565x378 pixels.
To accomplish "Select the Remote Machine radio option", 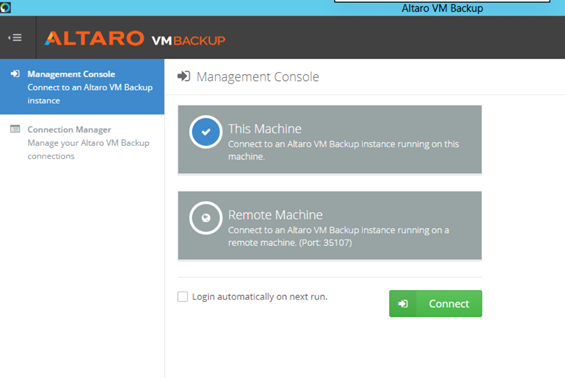I will 206,218.
